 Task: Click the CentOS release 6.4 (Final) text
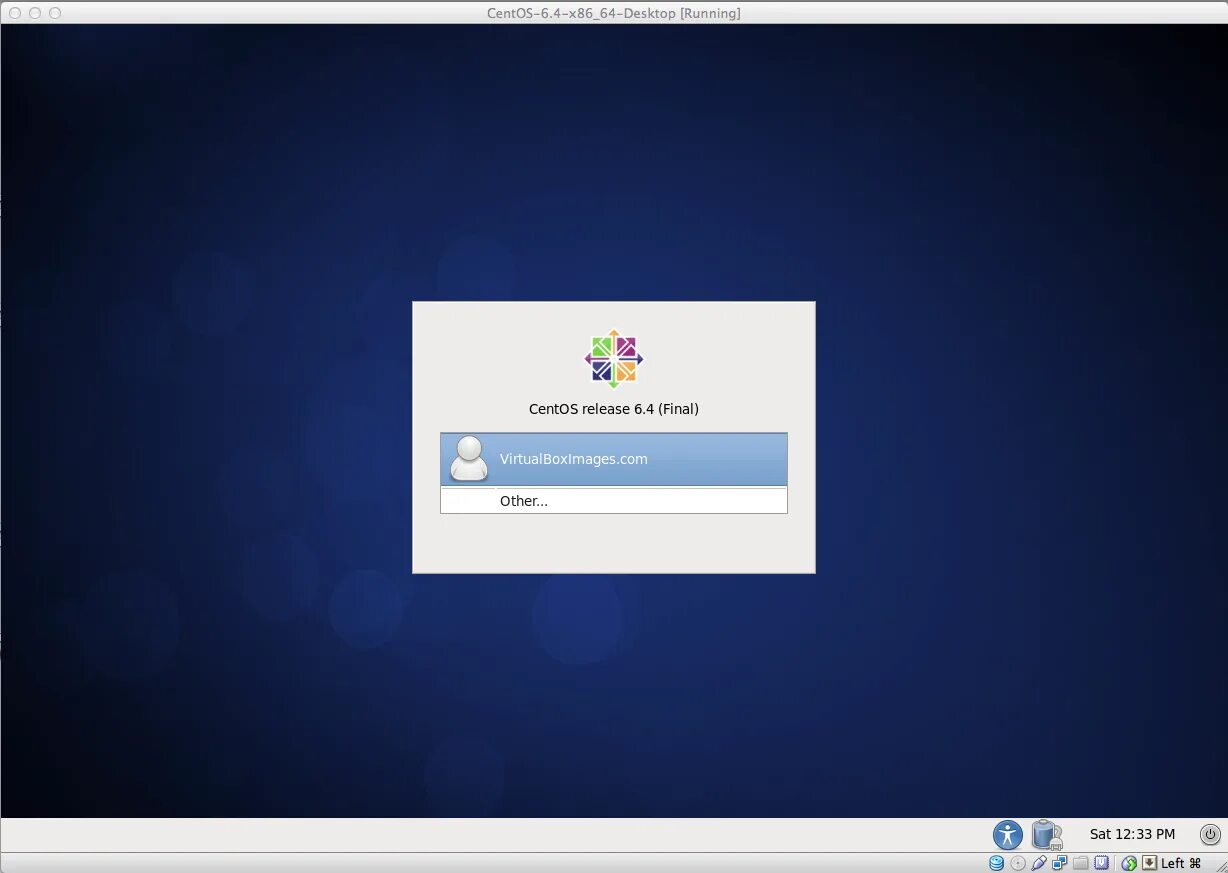pos(614,409)
